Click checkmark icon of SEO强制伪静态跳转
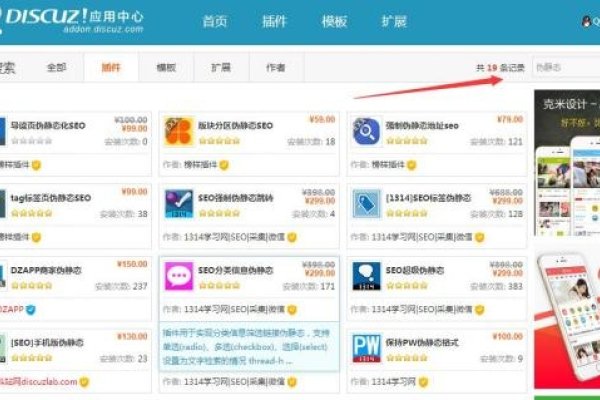The height and width of the screenshot is (400, 600). click(178, 204)
